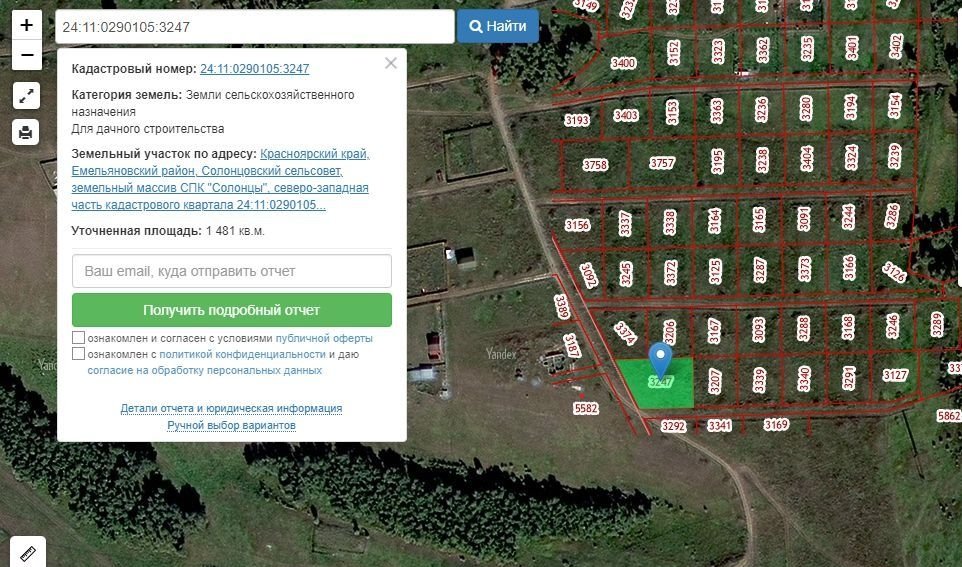
Task: Open the ruler measurement tool
Action: 27,552
